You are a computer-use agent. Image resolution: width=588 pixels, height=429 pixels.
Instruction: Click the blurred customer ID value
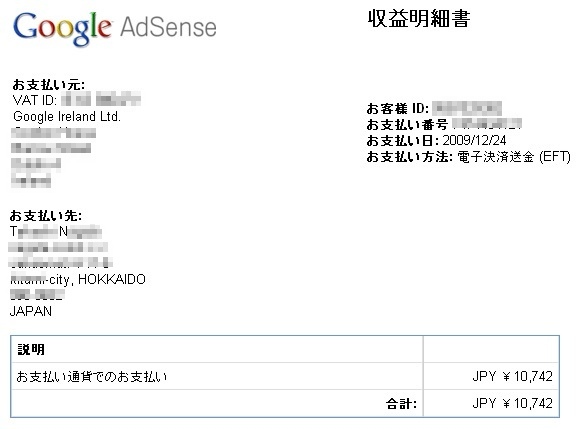click(467, 108)
